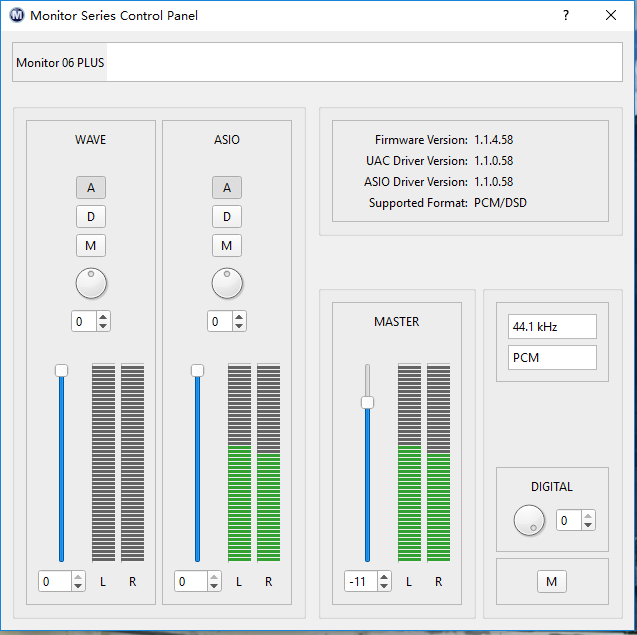Mute the ASIO channel with M button
The width and height of the screenshot is (637, 635).
[x=227, y=245]
